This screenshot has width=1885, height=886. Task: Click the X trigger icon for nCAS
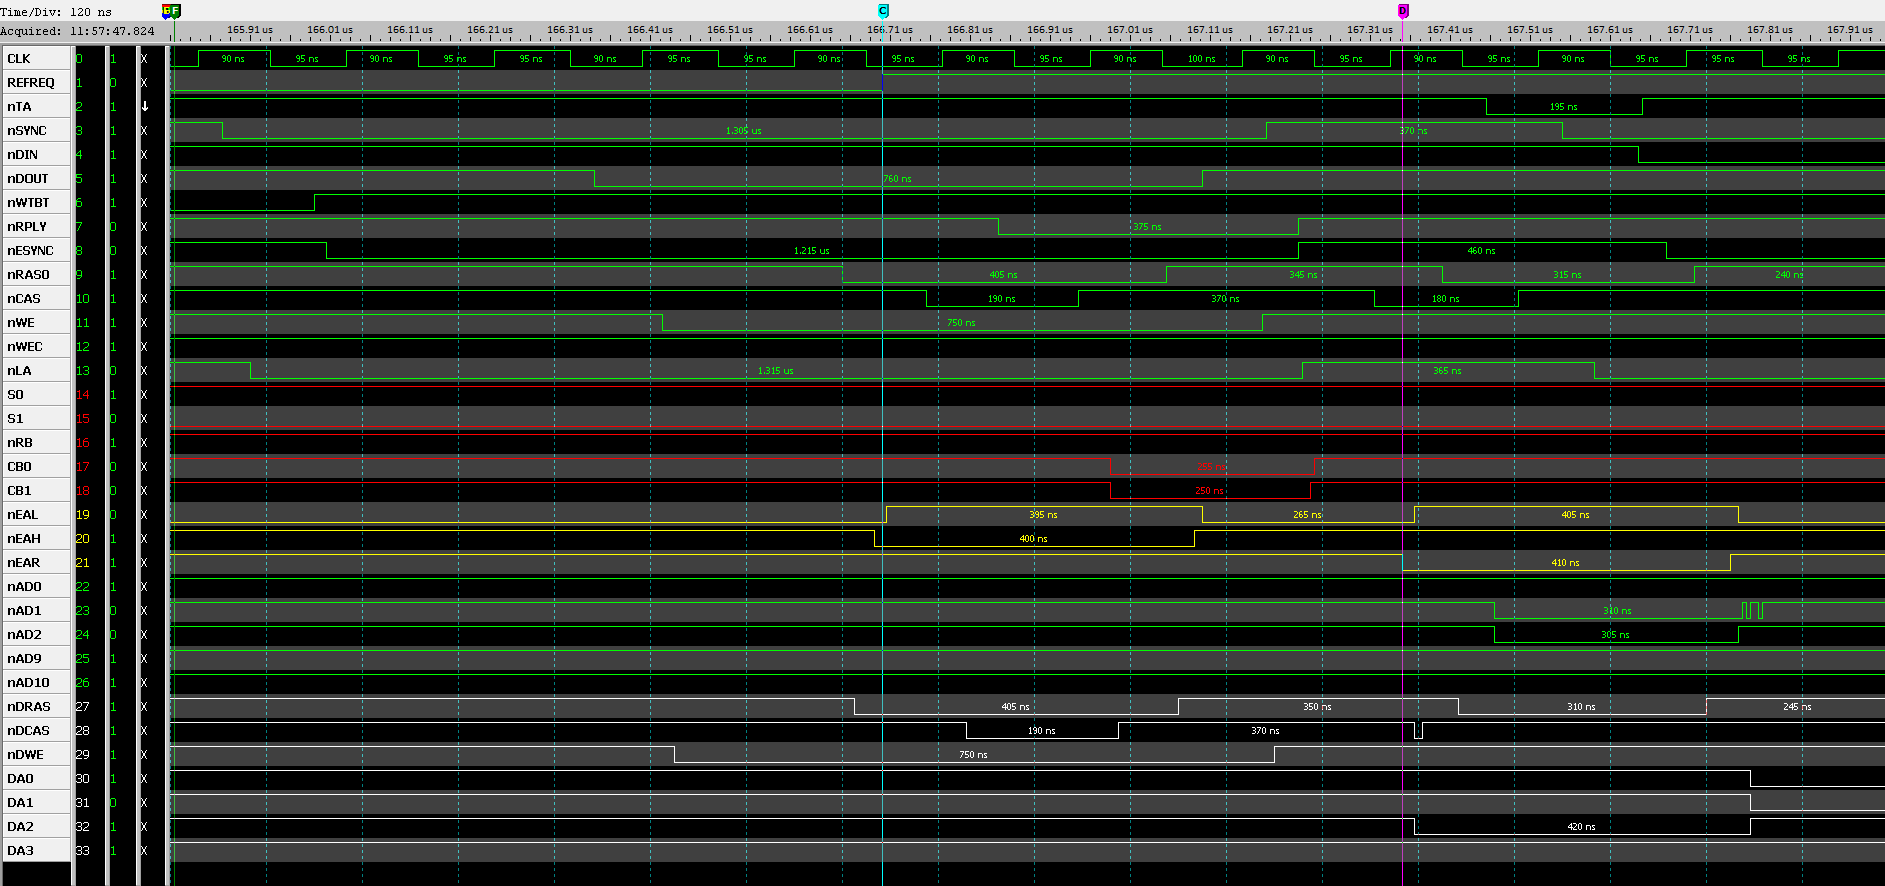tap(144, 299)
